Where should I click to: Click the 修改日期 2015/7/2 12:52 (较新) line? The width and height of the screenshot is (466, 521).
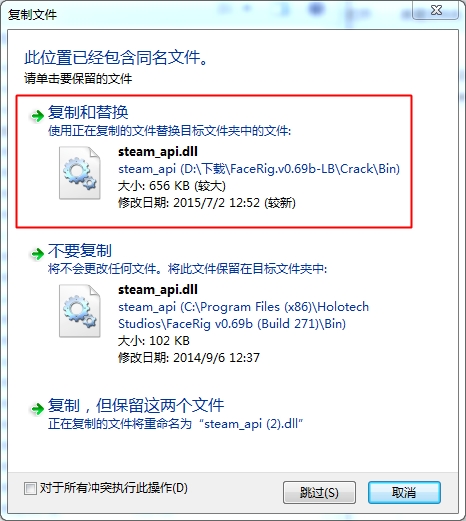click(207, 203)
